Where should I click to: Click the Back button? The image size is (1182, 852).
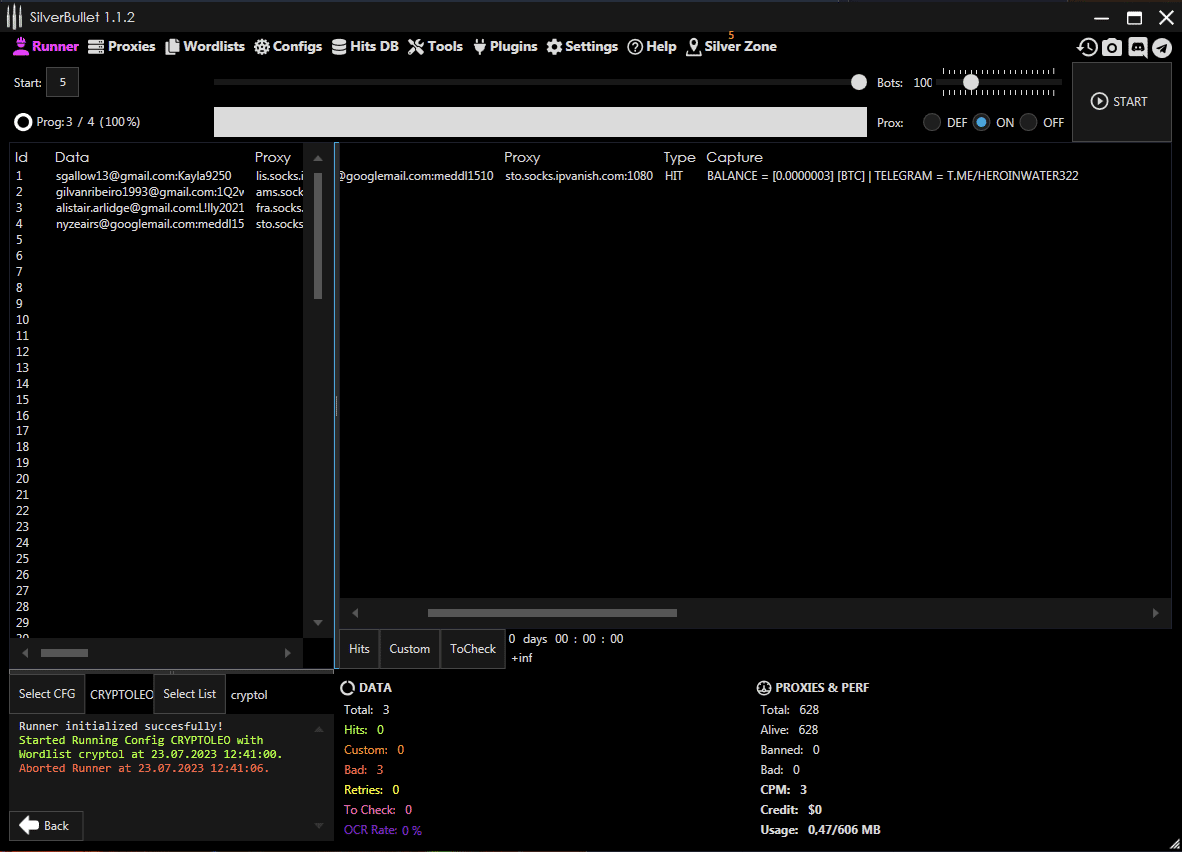(46, 825)
